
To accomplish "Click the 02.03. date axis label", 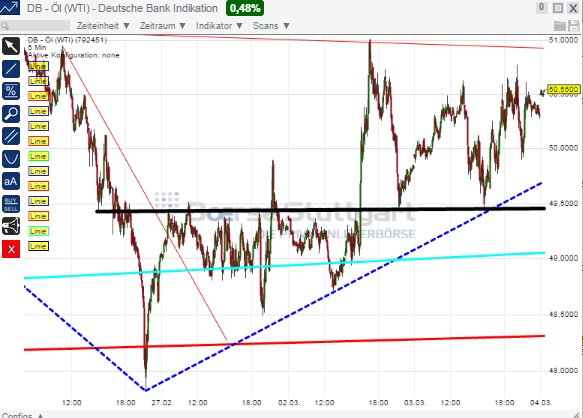I will 289,403.
